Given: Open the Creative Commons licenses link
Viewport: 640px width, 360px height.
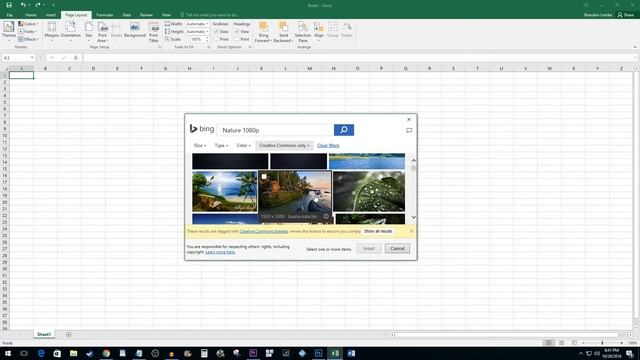Looking at the screenshot, I should tap(264, 231).
